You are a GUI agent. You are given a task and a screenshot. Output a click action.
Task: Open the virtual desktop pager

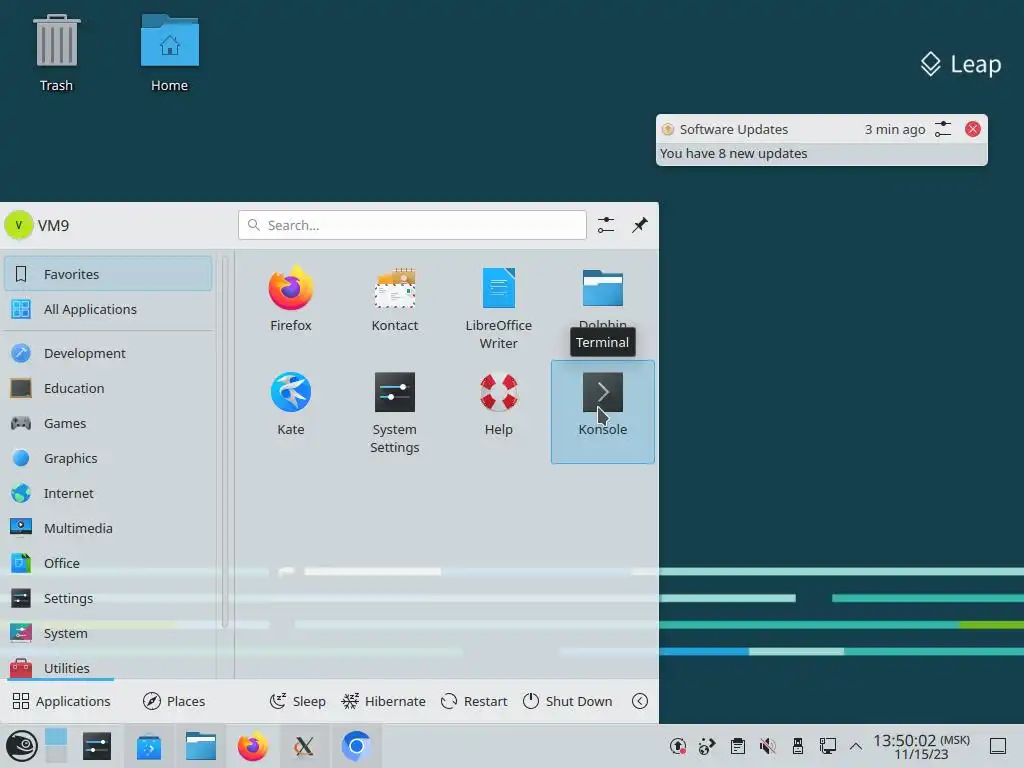tap(56, 745)
